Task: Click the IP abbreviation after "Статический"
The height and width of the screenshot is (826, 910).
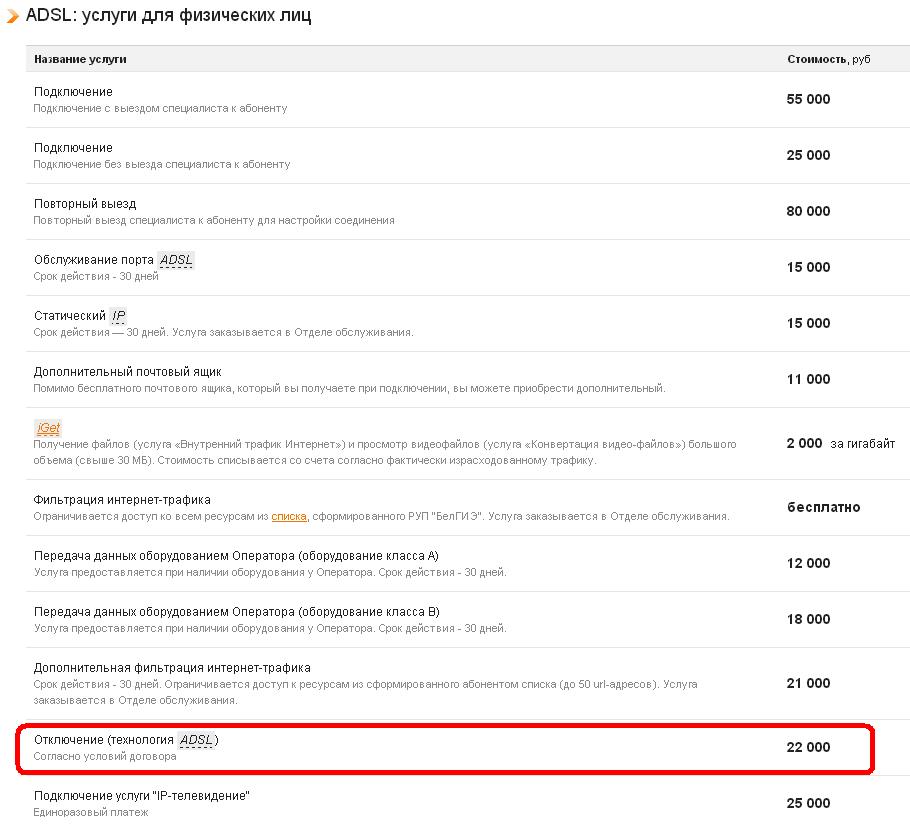Action: point(118,316)
